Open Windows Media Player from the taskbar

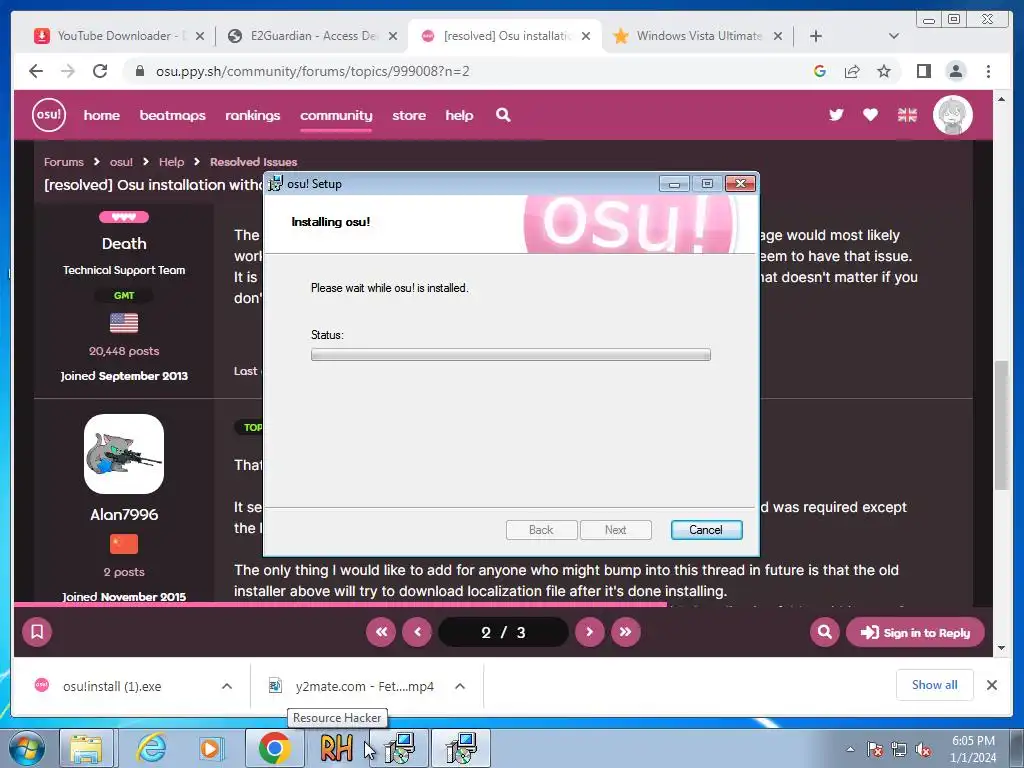click(x=211, y=748)
